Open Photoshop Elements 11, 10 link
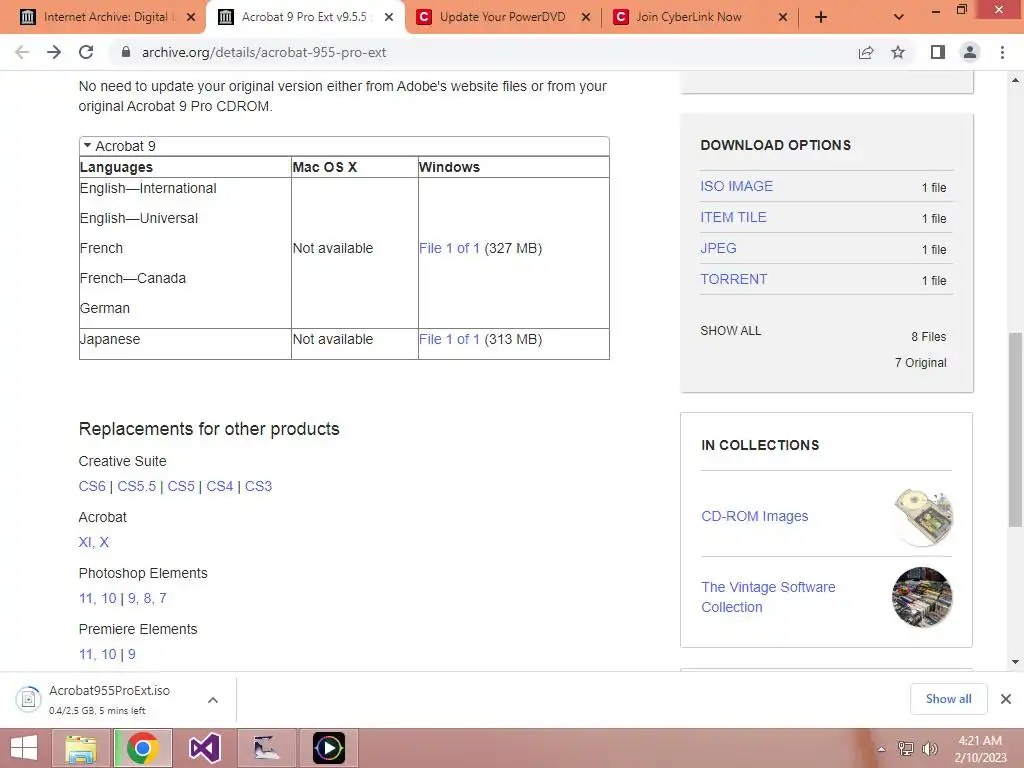Viewport: 1024px width, 768px height. 97,598
